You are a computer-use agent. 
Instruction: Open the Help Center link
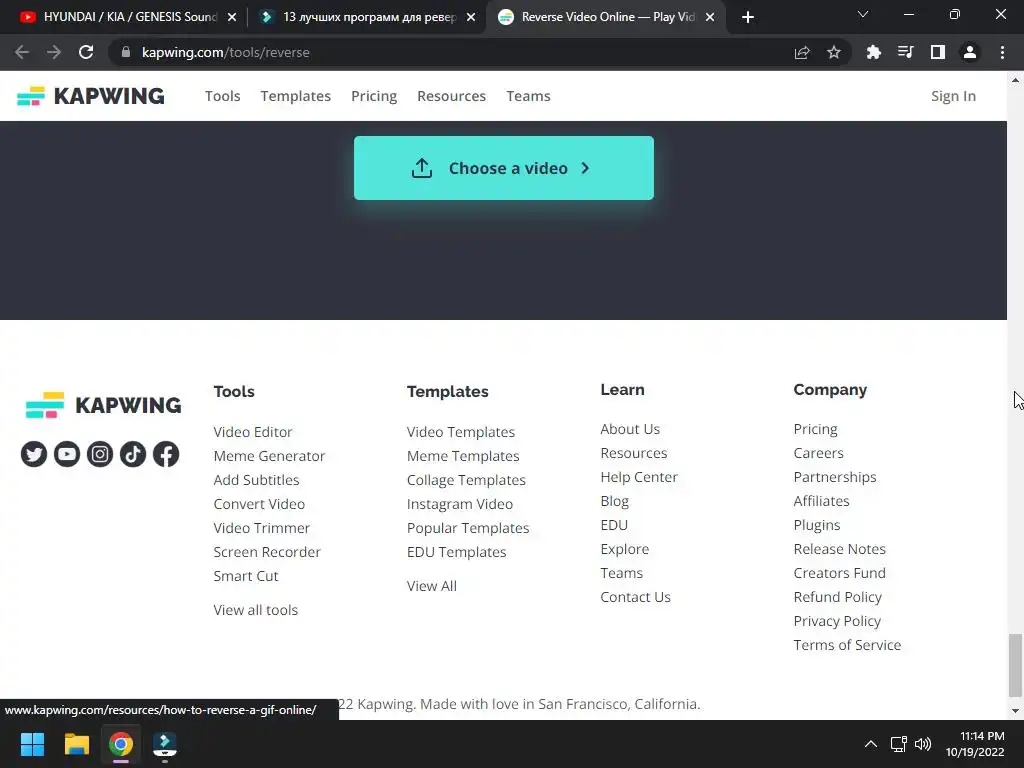[639, 477]
